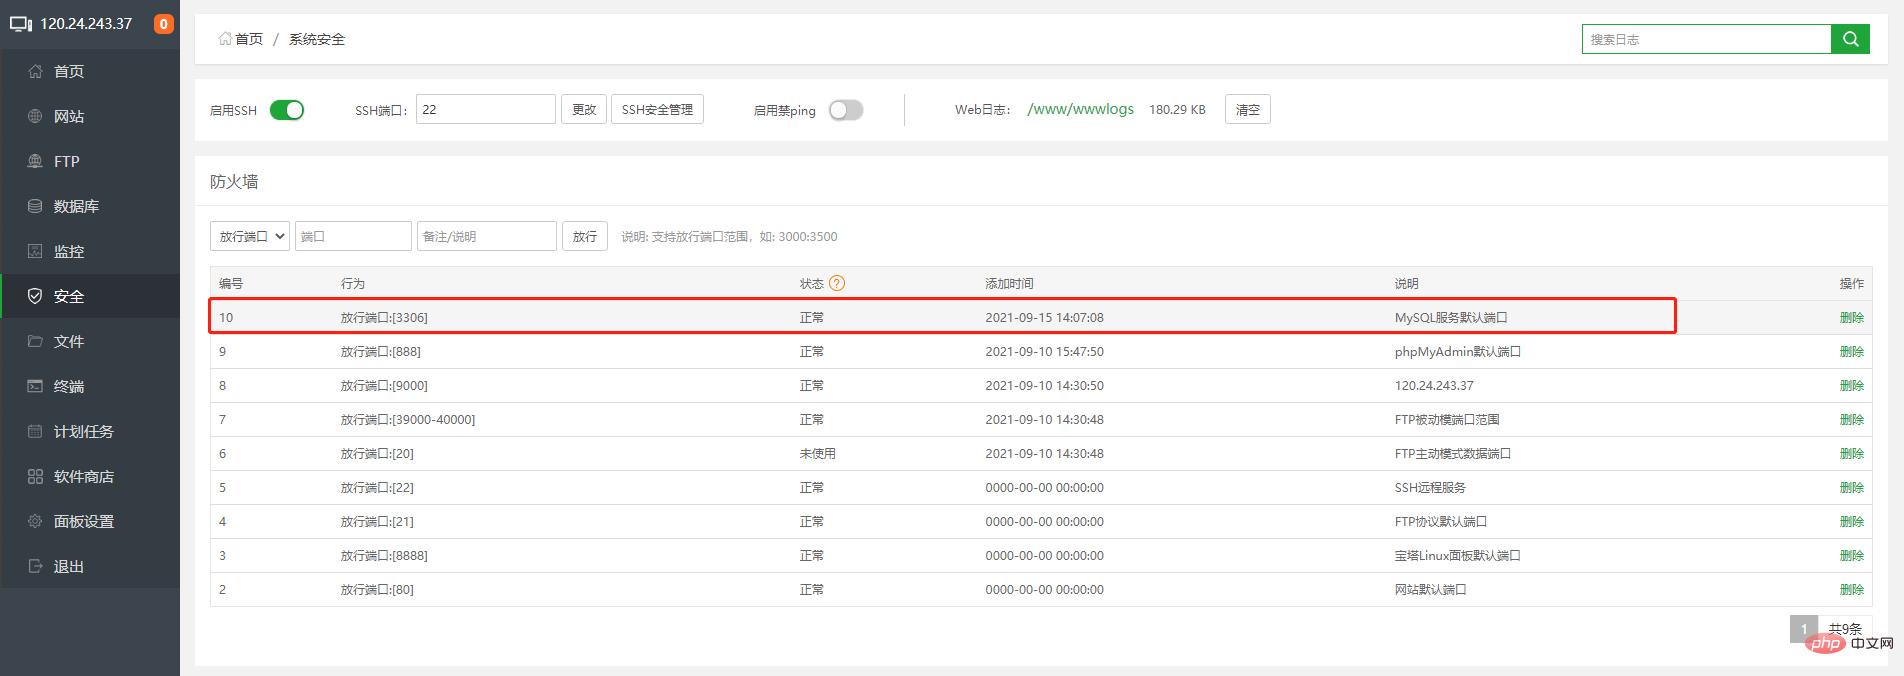Click the 180.29 KB log size text
The height and width of the screenshot is (676, 1904).
(x=1177, y=109)
